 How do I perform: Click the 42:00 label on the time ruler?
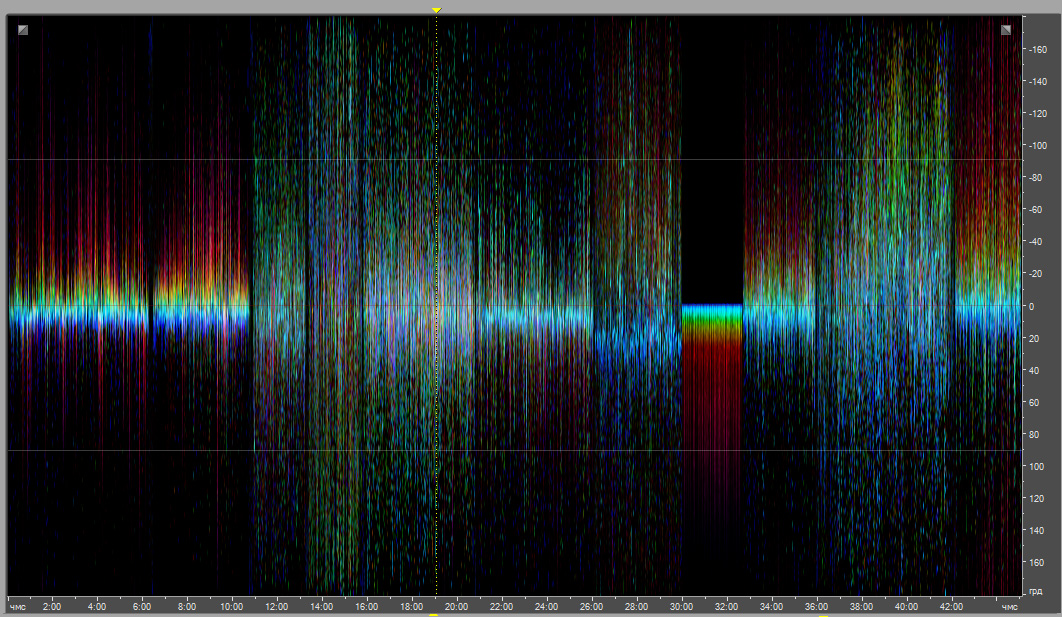pyautogui.click(x=951, y=606)
